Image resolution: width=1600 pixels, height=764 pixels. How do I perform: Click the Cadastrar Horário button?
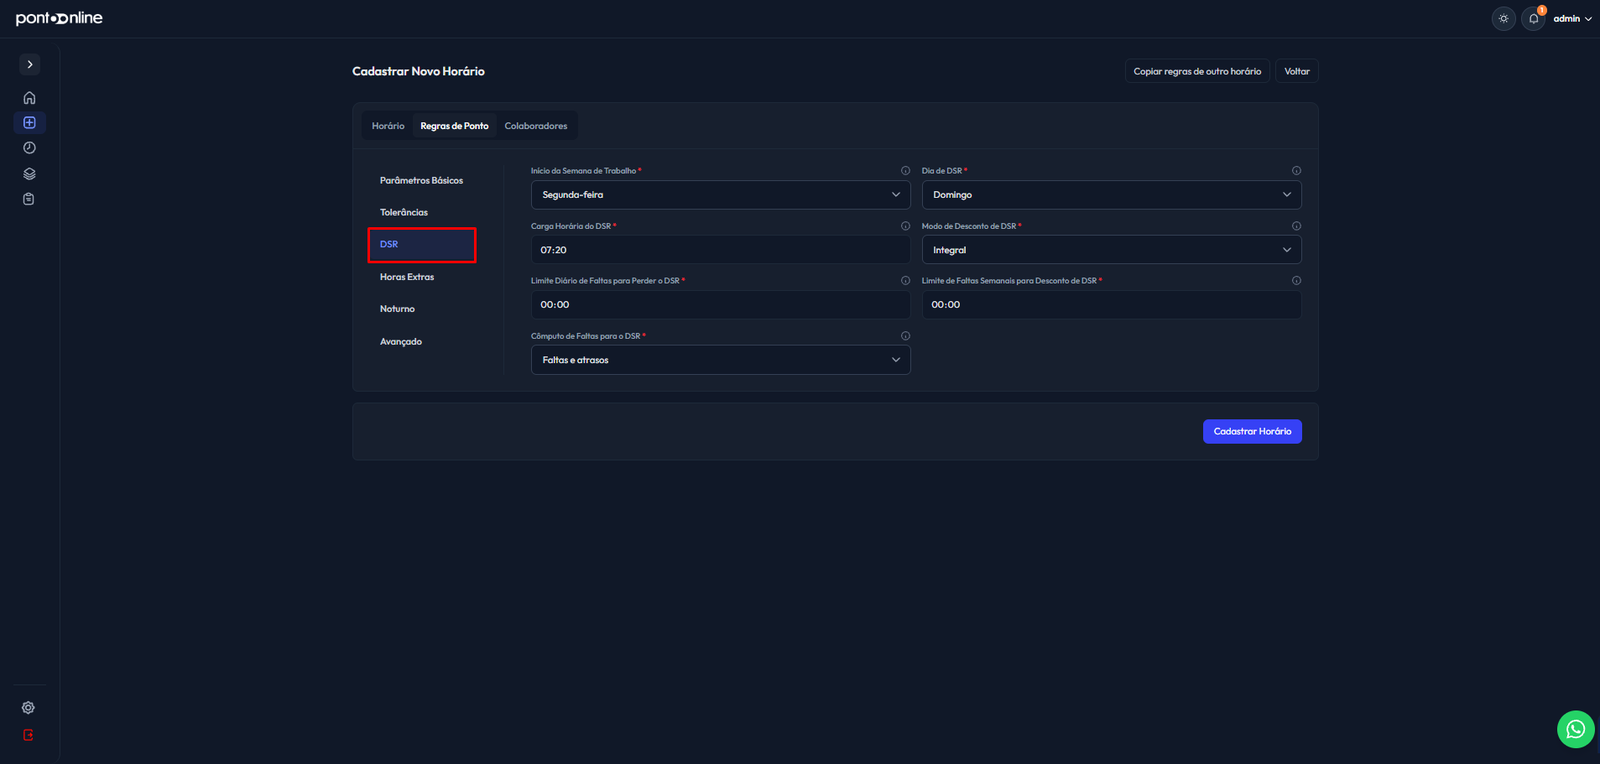pos(1252,431)
